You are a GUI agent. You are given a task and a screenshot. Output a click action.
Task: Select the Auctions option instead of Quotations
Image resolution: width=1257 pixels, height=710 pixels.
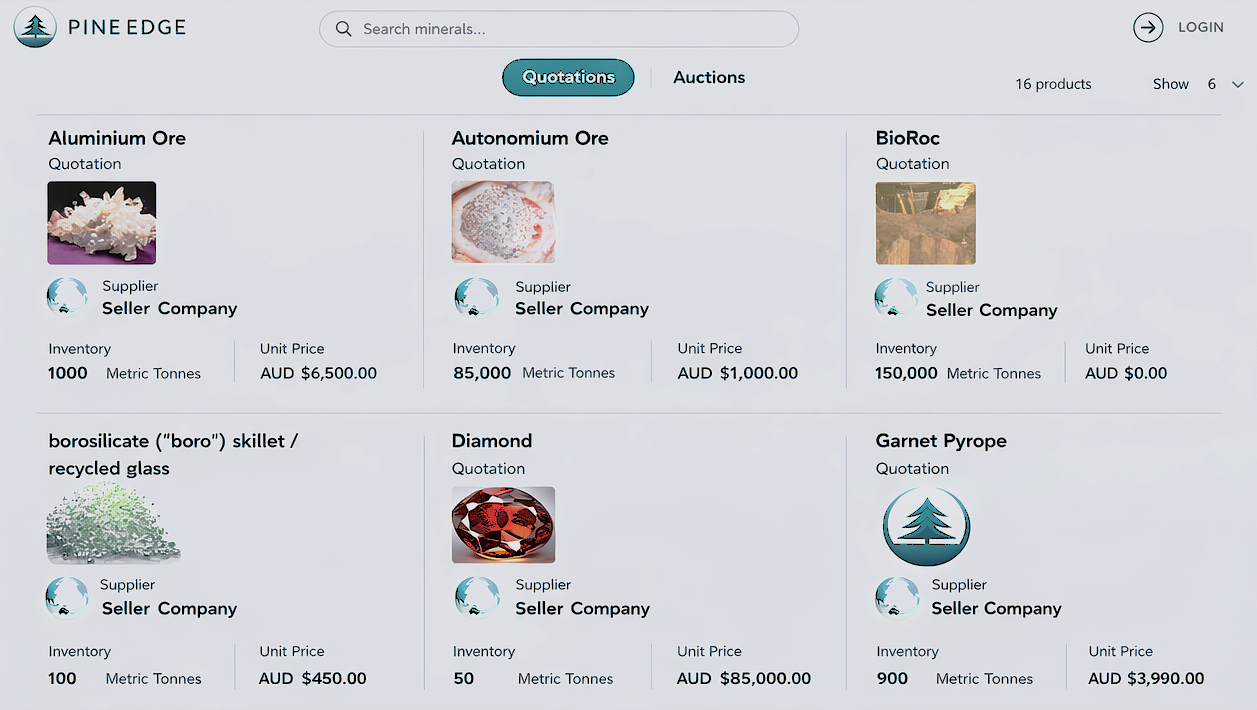[709, 77]
